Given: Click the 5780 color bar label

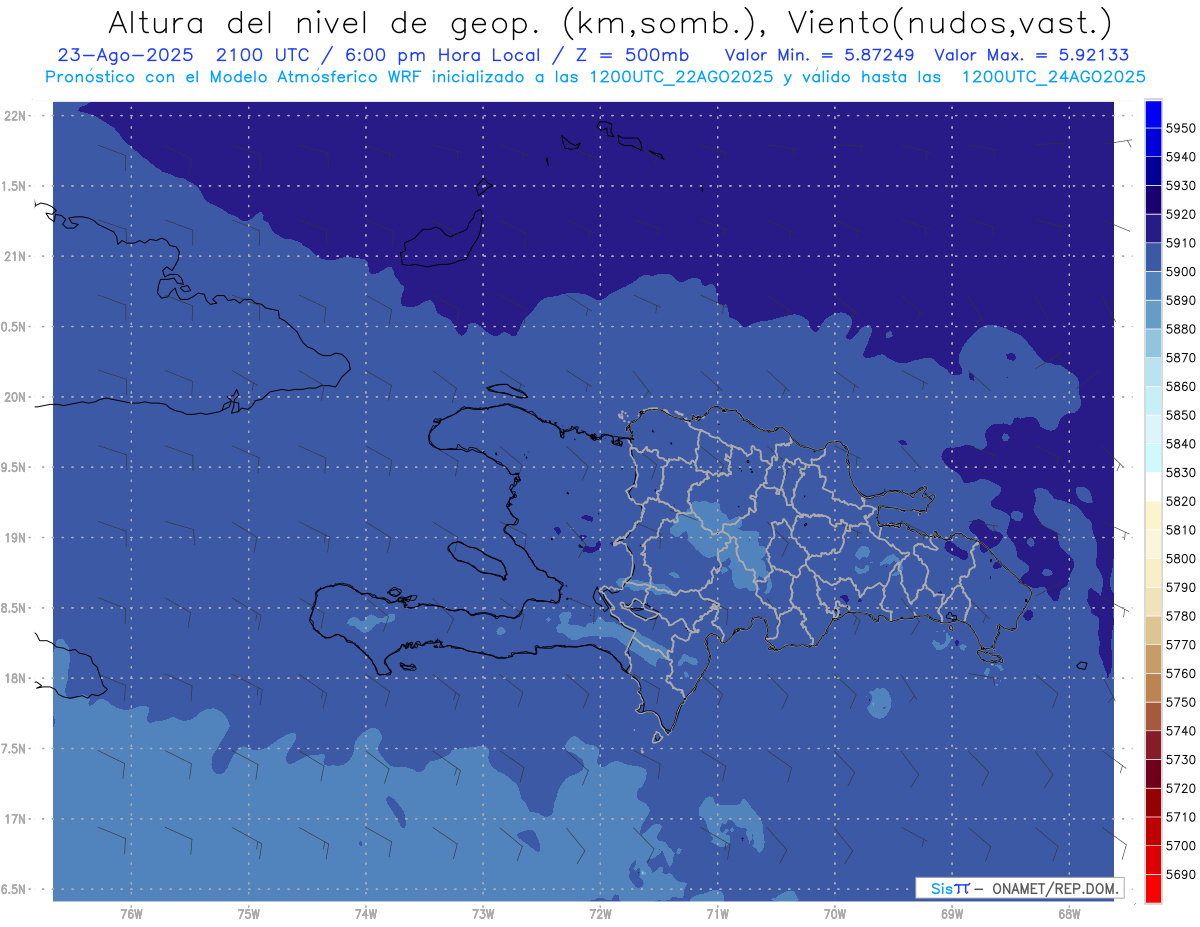Looking at the screenshot, I should [x=1180, y=616].
